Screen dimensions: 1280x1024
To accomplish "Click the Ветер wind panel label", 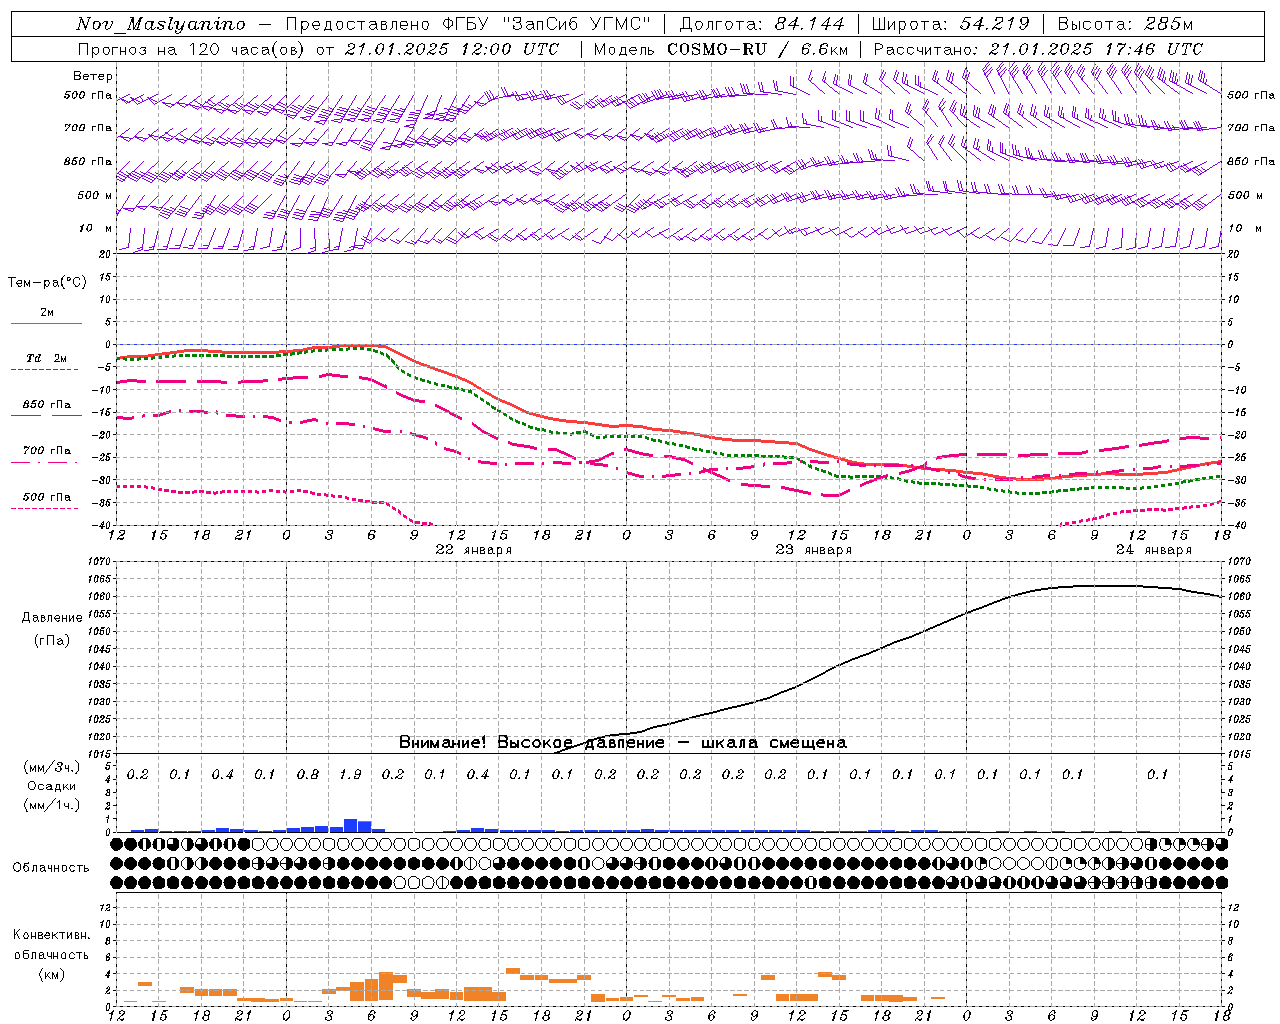I will [93, 76].
